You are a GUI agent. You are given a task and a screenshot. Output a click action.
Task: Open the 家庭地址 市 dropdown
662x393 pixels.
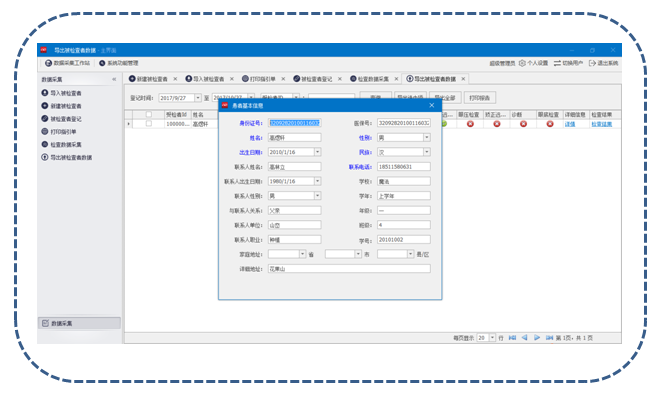click(x=358, y=254)
